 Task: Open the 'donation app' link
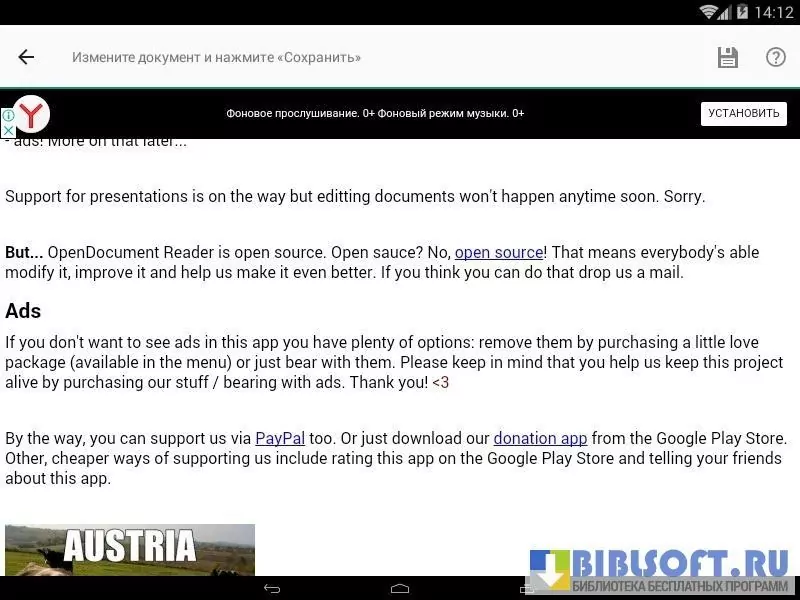[x=540, y=438]
